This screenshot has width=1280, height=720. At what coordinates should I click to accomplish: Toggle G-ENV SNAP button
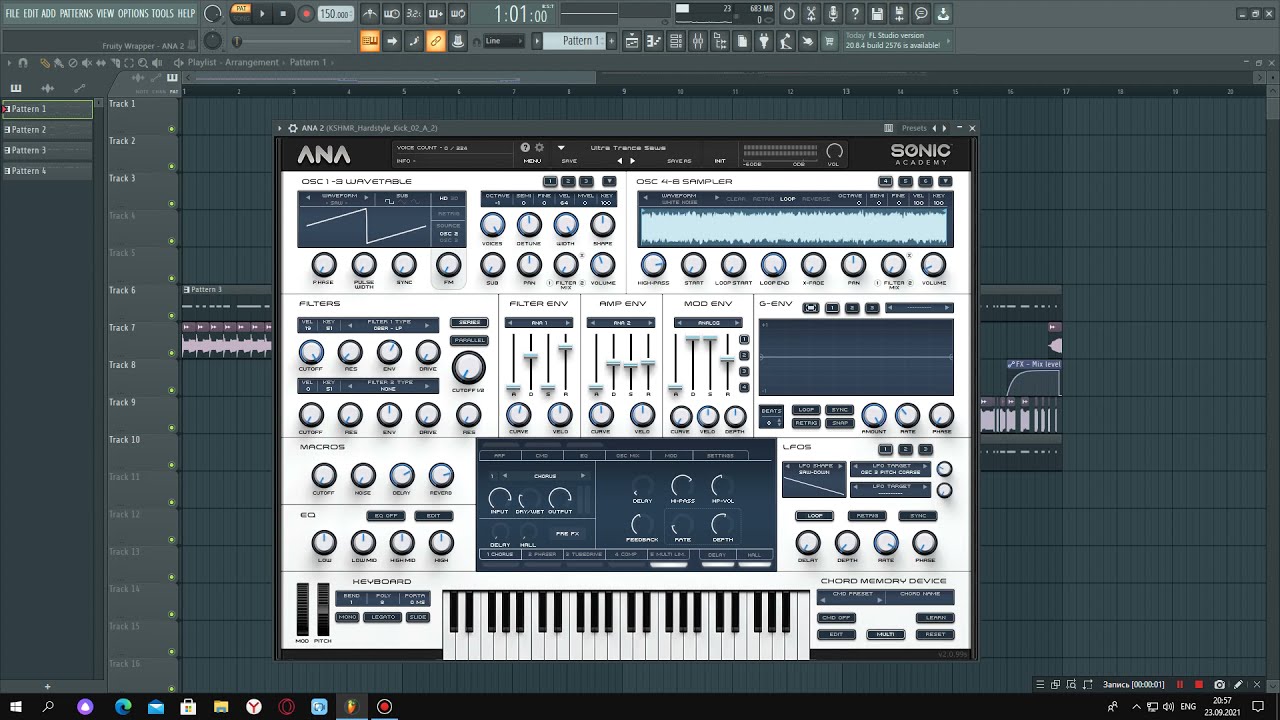coord(840,423)
